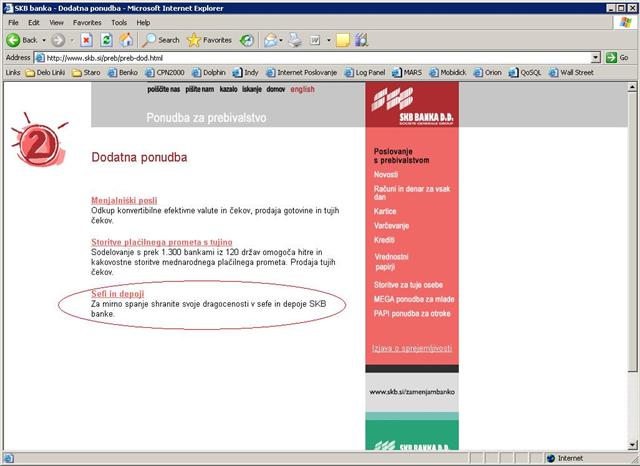The image size is (640, 466).
Task: Open the Tools menu
Action: coord(119,22)
